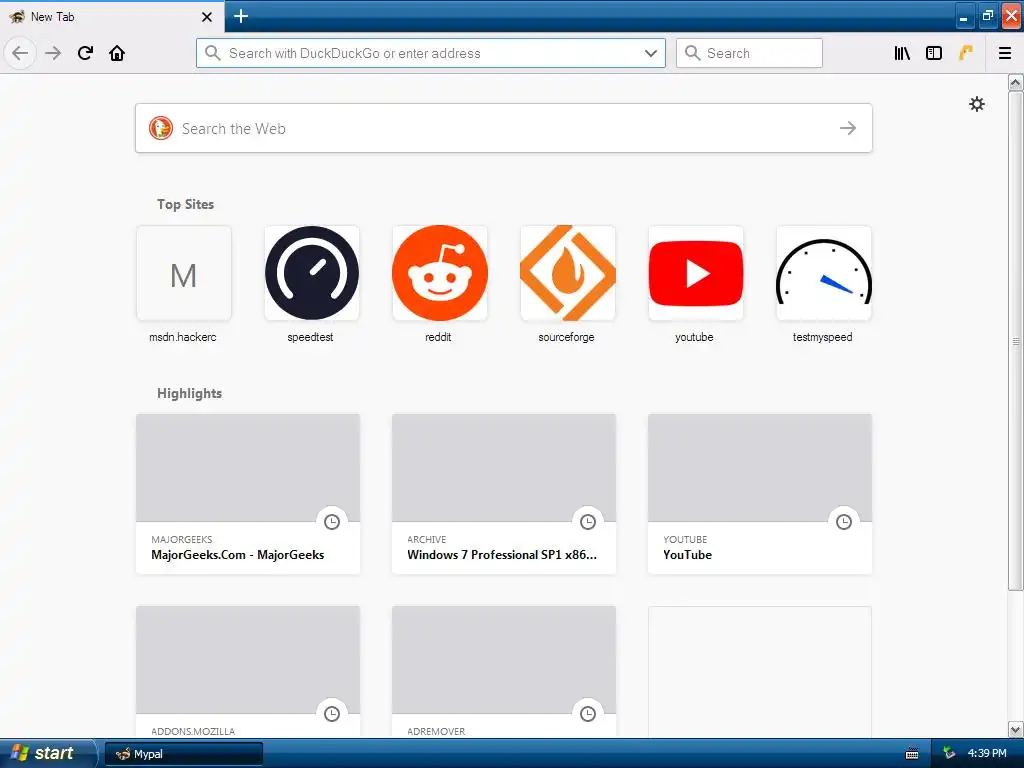
Task: Open the Library bookshelf icon
Action: (902, 53)
